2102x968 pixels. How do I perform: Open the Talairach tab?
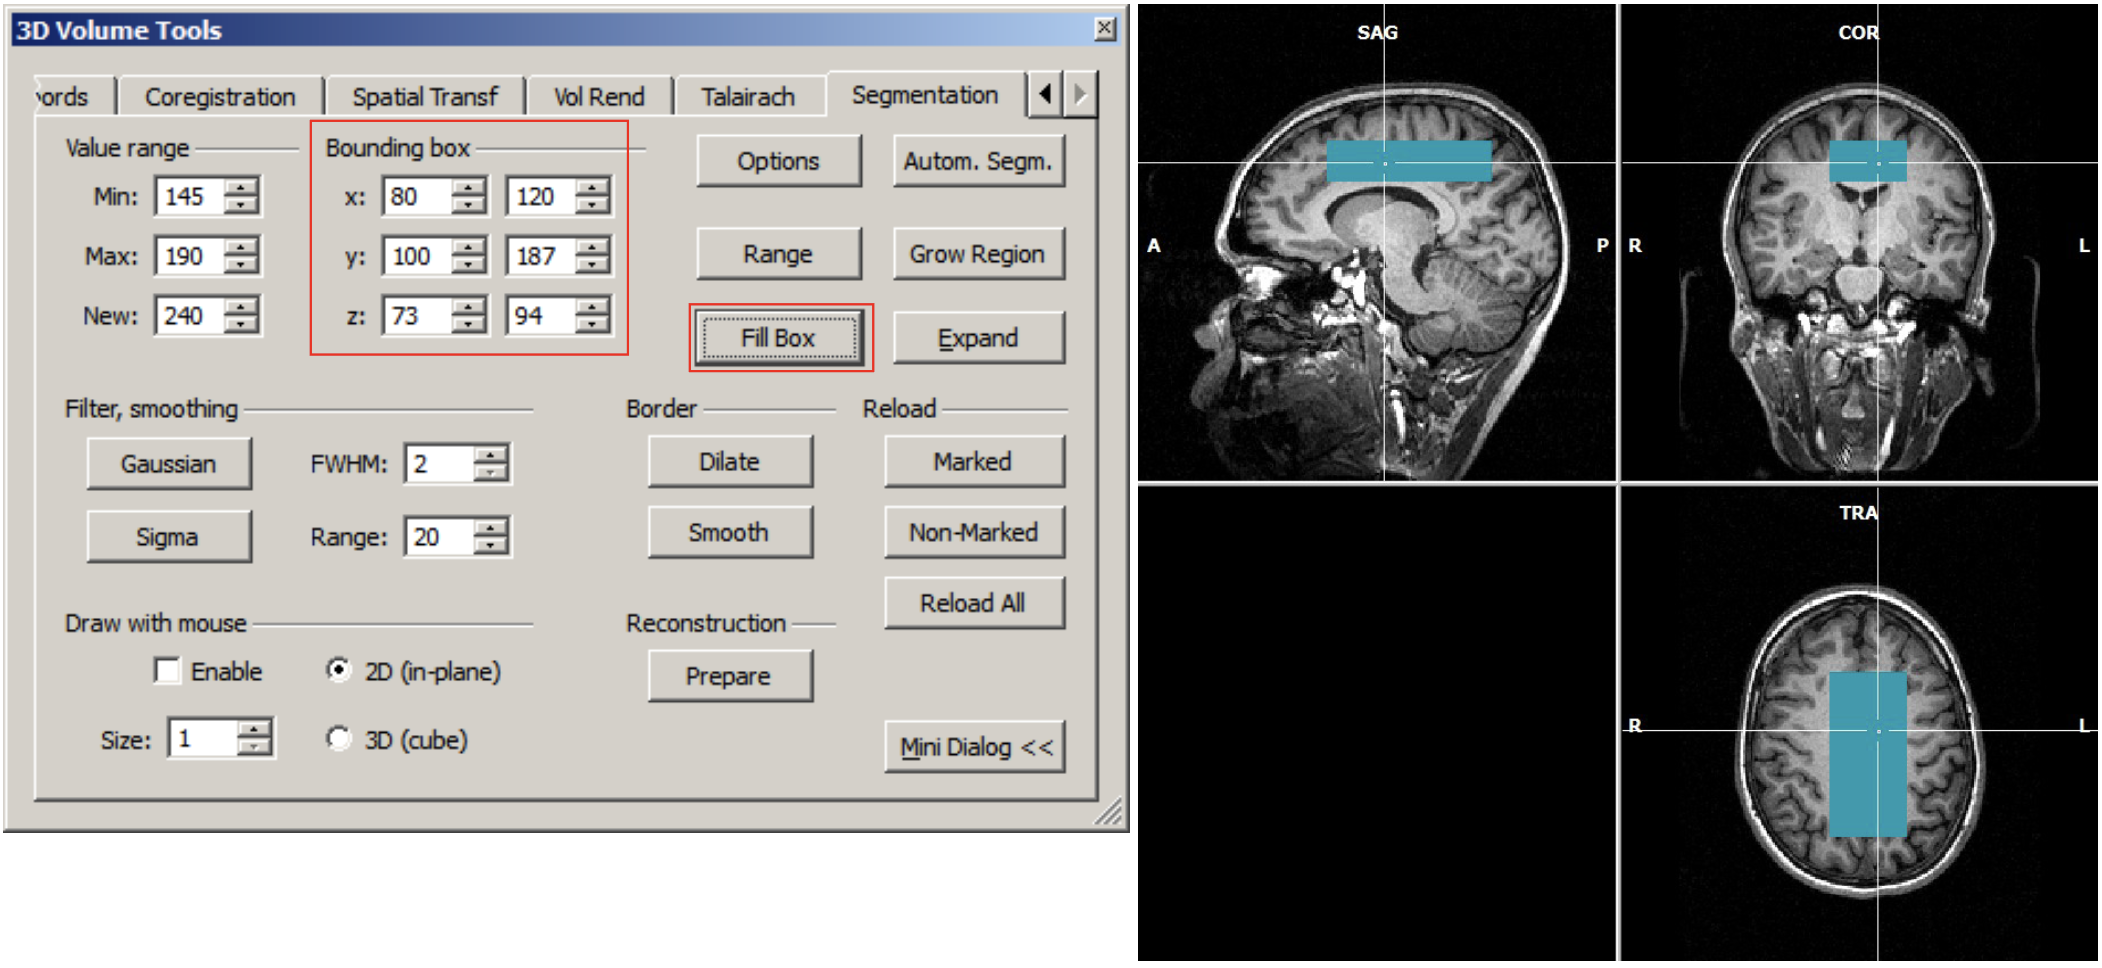click(747, 97)
